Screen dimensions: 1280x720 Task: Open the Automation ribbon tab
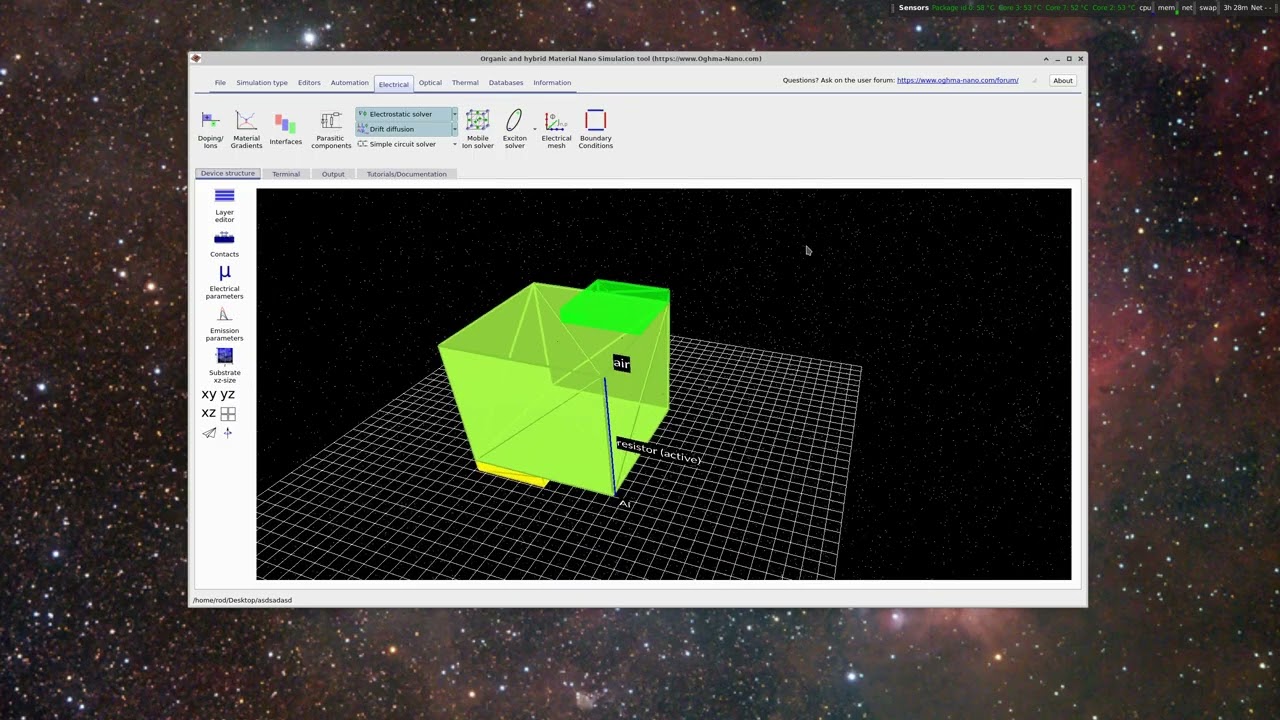350,83
